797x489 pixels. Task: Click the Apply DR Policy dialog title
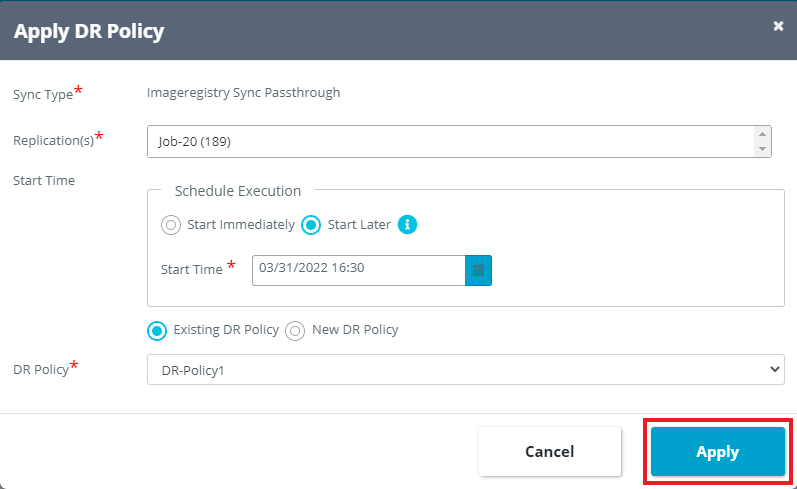click(x=88, y=31)
